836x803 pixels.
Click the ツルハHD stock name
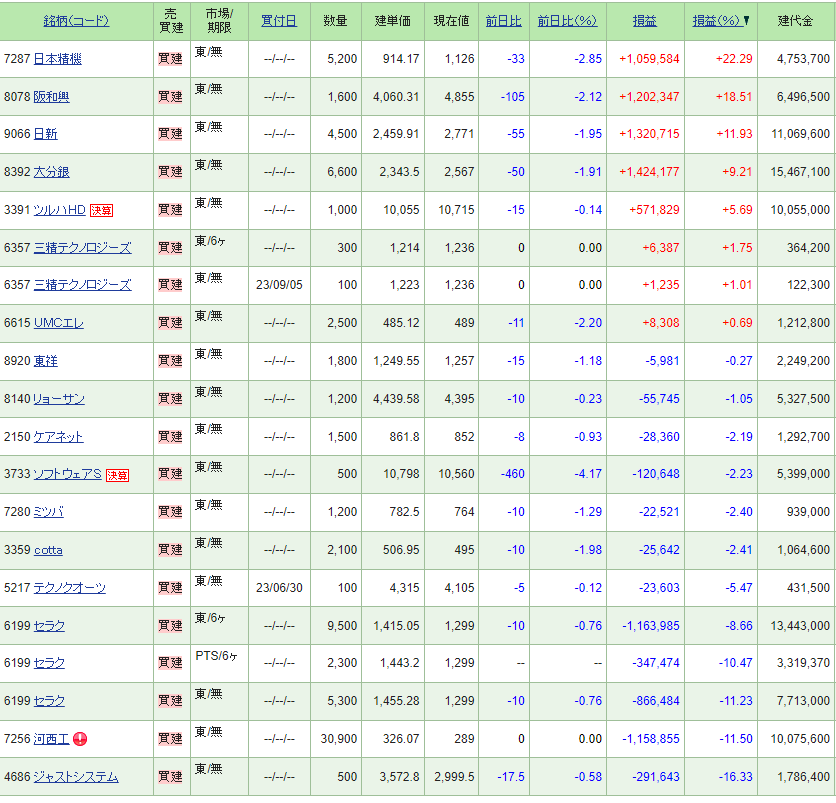(60, 210)
